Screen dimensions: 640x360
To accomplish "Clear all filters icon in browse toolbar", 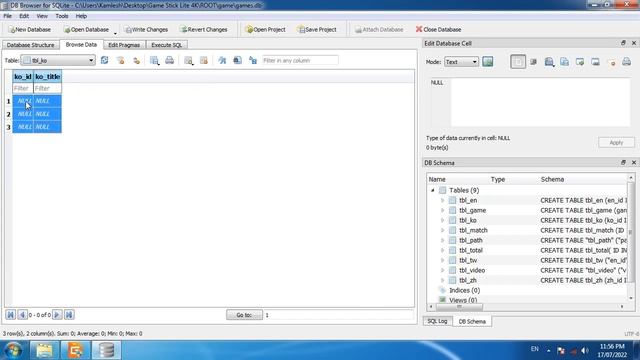I will click(120, 60).
